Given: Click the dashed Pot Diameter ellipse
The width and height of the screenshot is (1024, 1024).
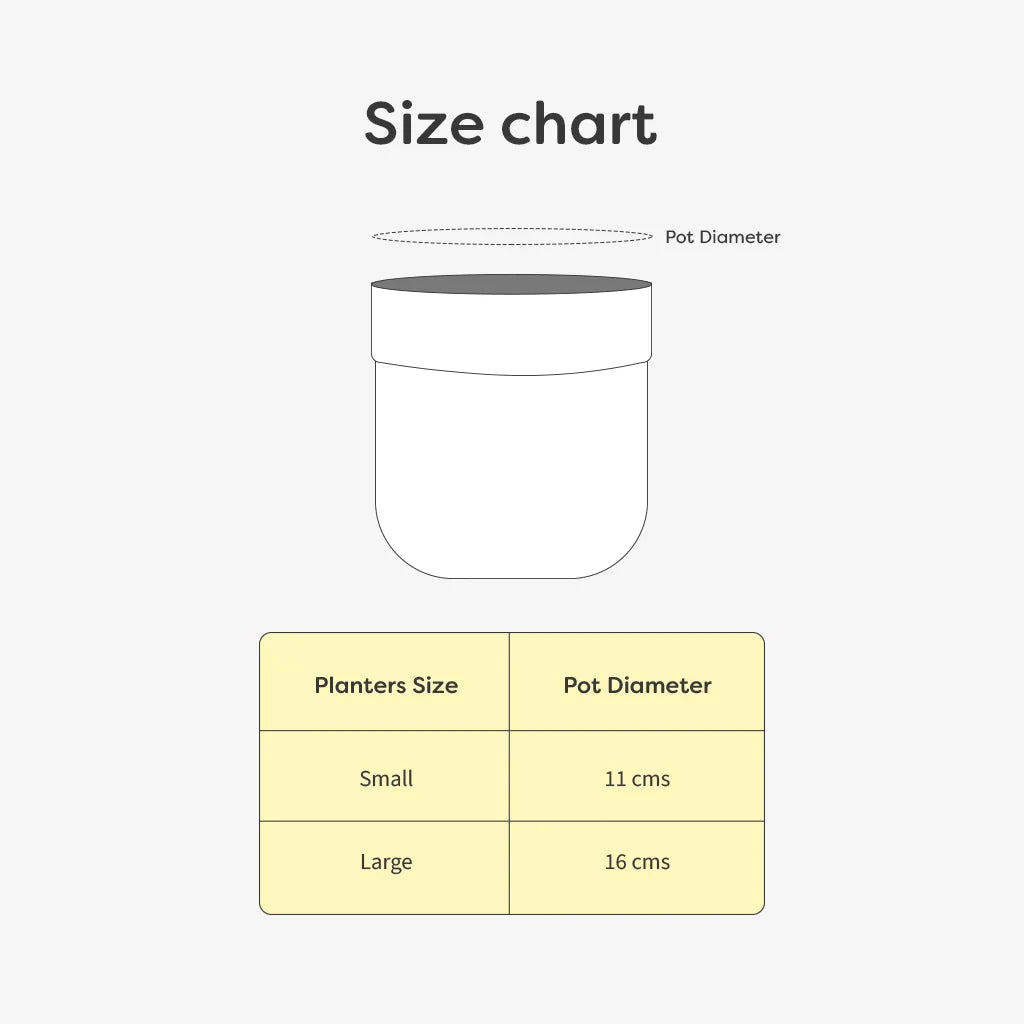Looking at the screenshot, I should click(x=512, y=236).
